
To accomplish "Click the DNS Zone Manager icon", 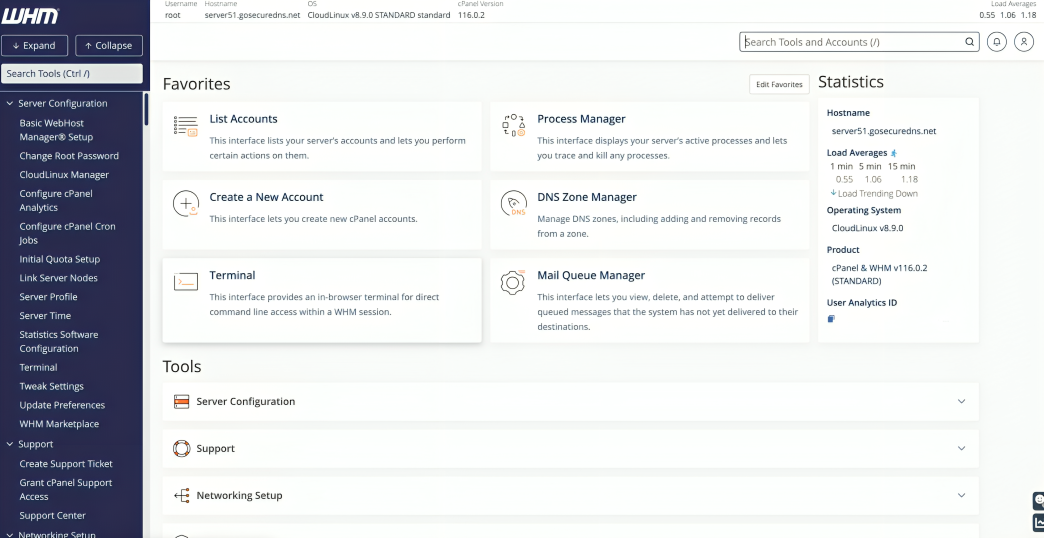I will click(x=513, y=204).
